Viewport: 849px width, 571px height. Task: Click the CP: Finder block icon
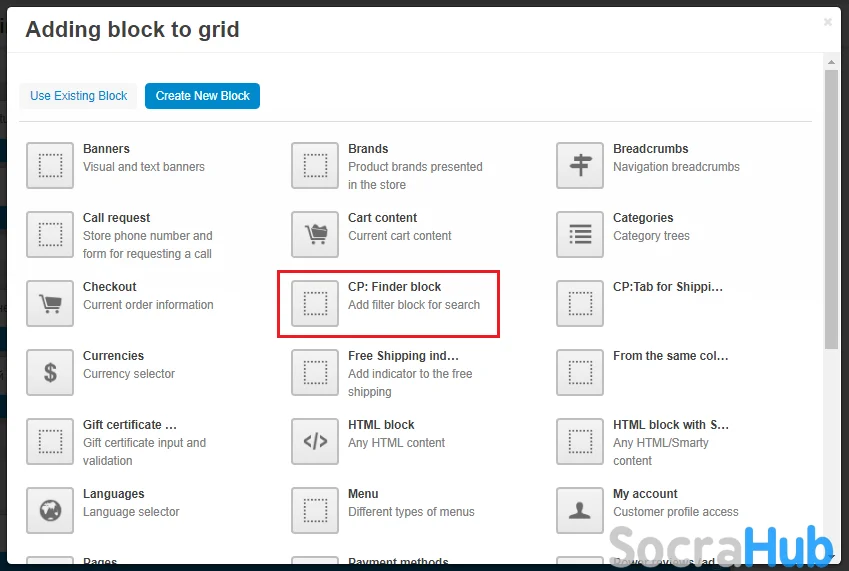(315, 304)
